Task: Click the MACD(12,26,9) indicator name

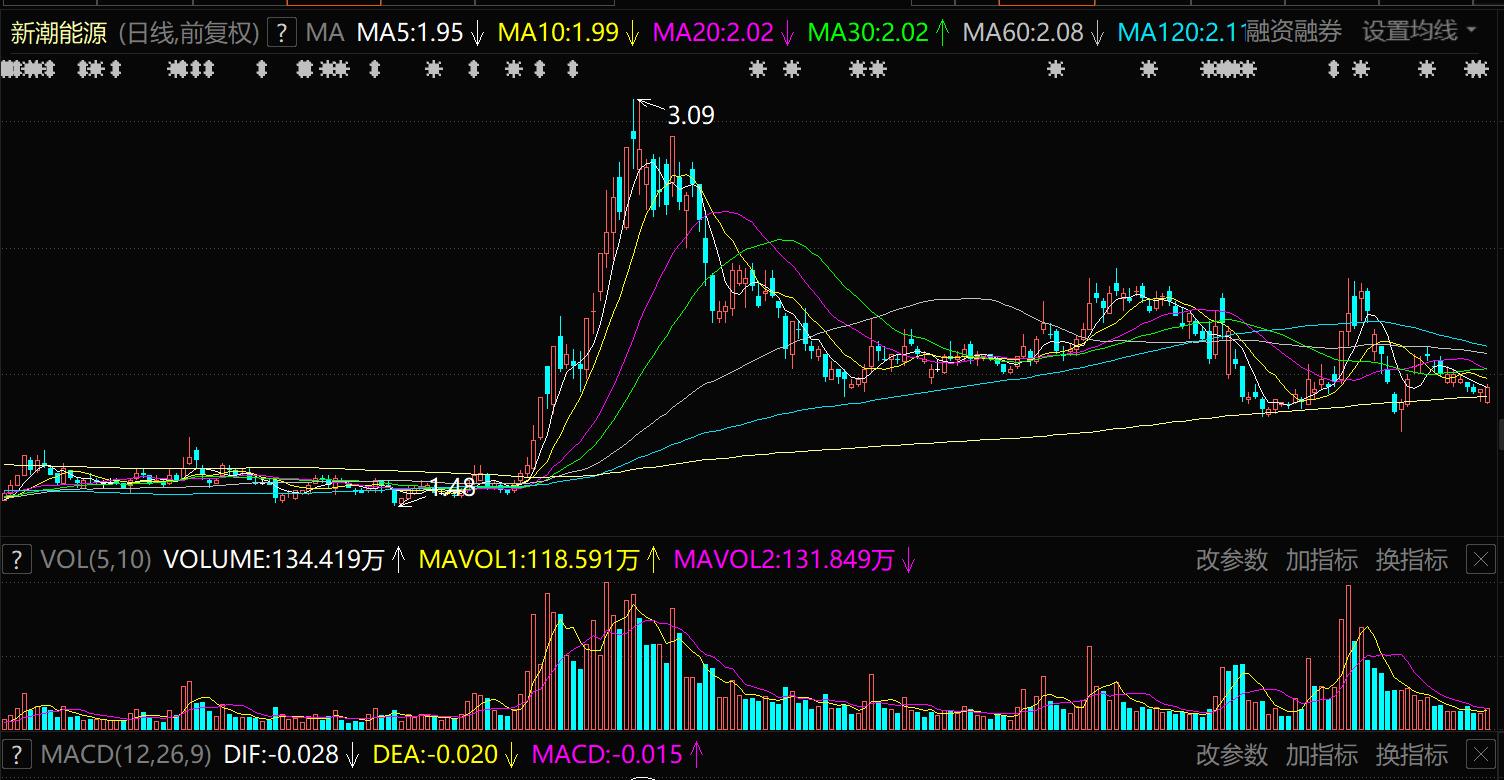Action: pos(126,754)
